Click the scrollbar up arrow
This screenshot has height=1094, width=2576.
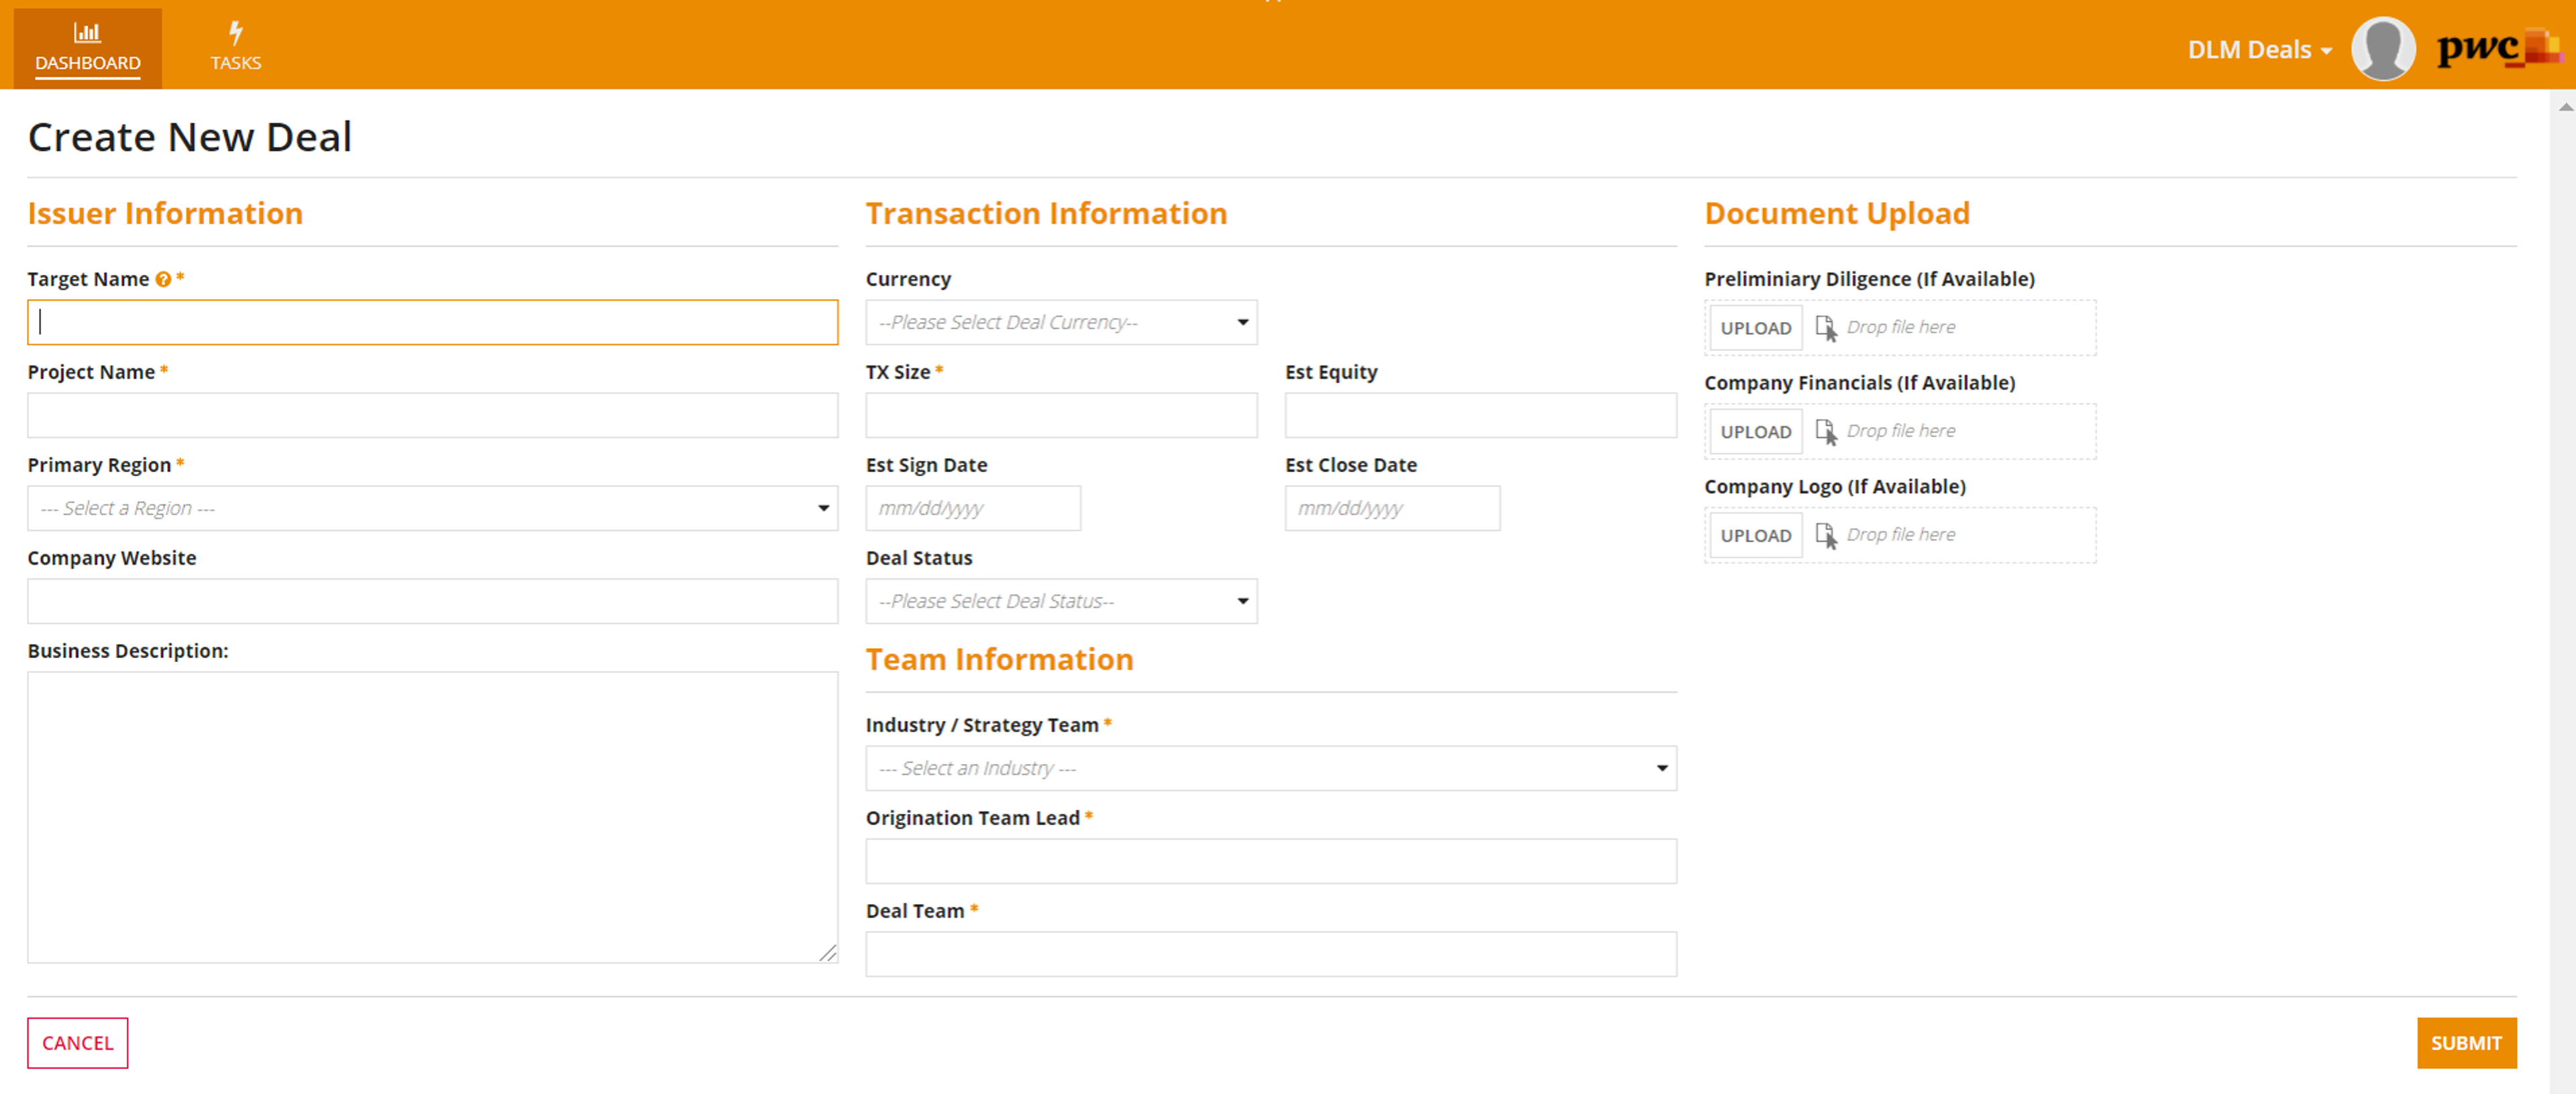[2565, 106]
